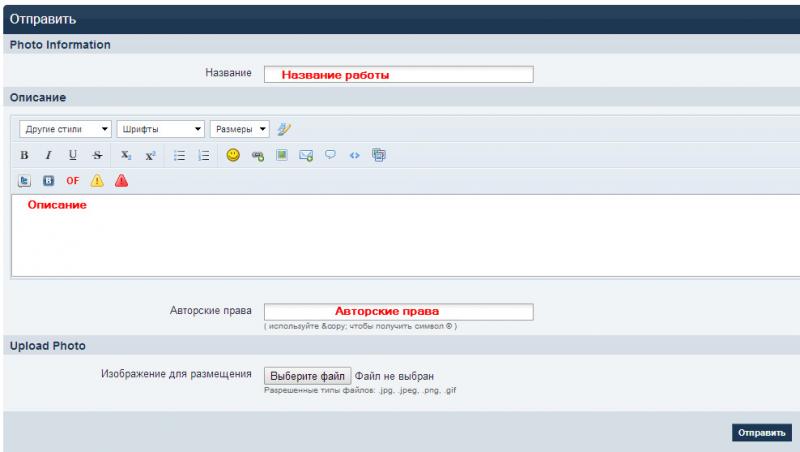Click the Название input field
The image size is (800, 452).
pyautogui.click(x=398, y=74)
